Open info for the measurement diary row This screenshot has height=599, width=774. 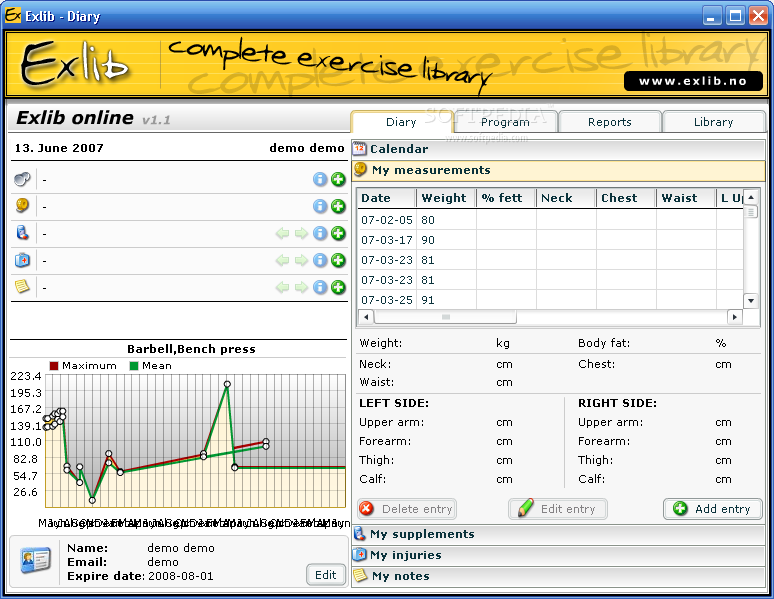[x=320, y=206]
